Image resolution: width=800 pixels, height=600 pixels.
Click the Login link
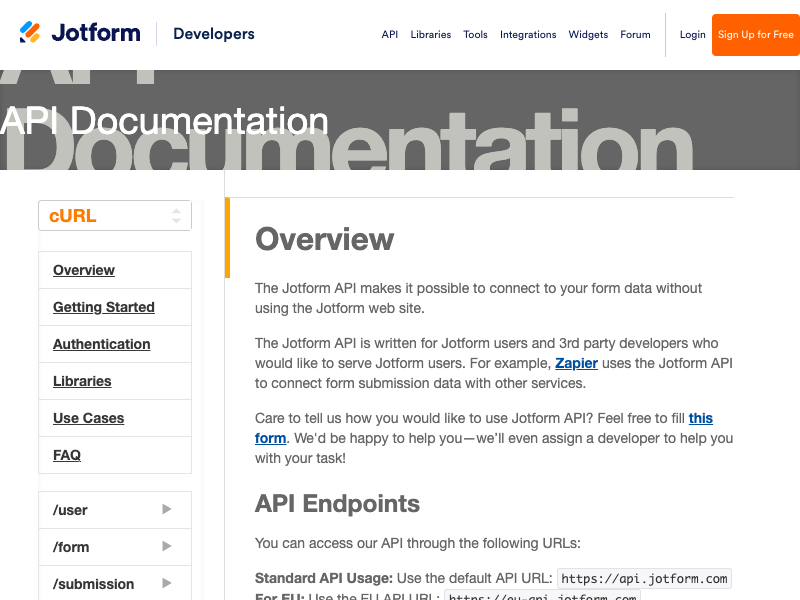692,35
